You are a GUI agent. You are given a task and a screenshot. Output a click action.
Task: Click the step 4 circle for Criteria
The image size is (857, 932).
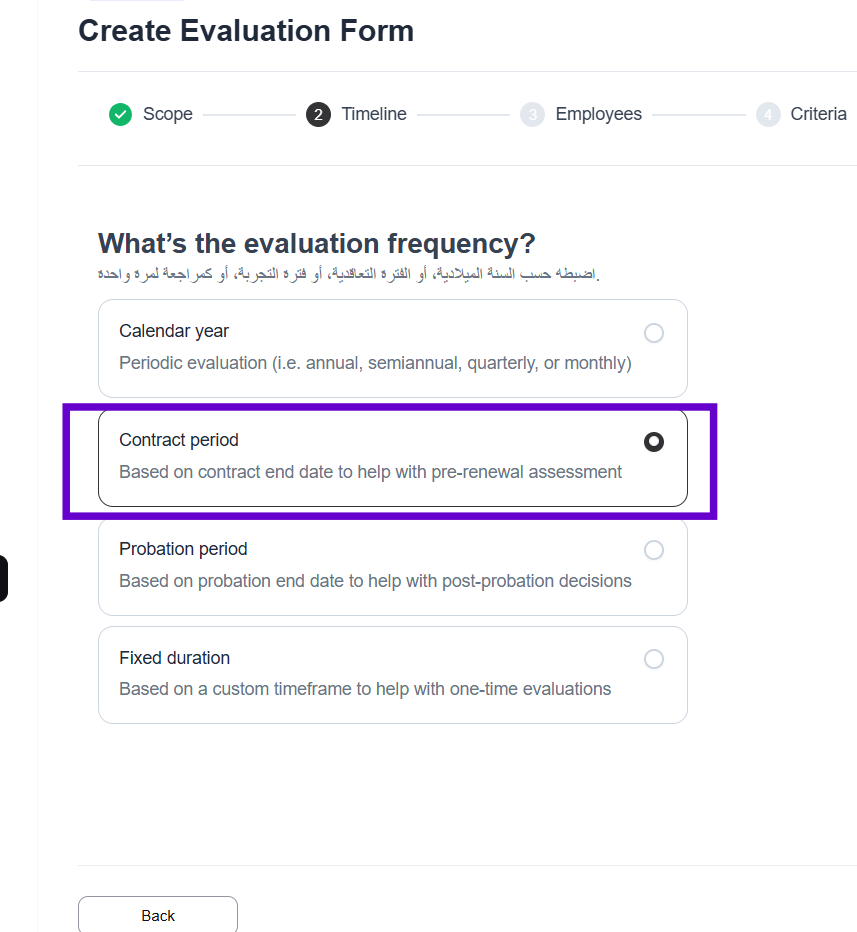pyautogui.click(x=768, y=115)
